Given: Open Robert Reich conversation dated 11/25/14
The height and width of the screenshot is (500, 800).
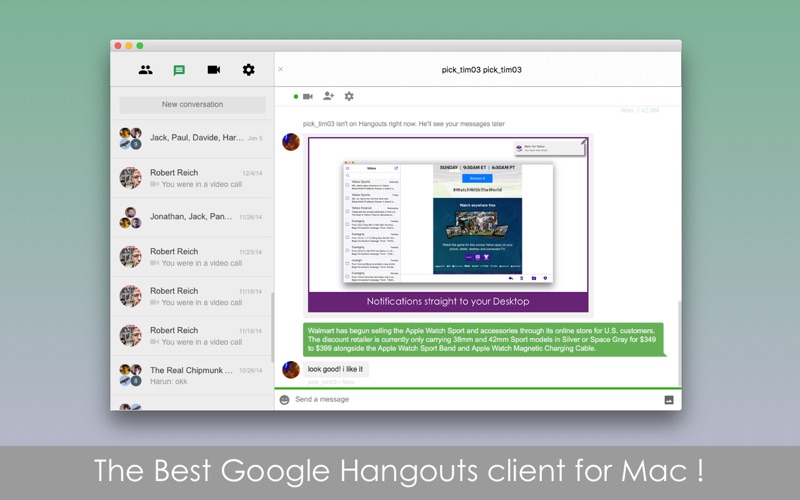Looking at the screenshot, I should pos(192,257).
